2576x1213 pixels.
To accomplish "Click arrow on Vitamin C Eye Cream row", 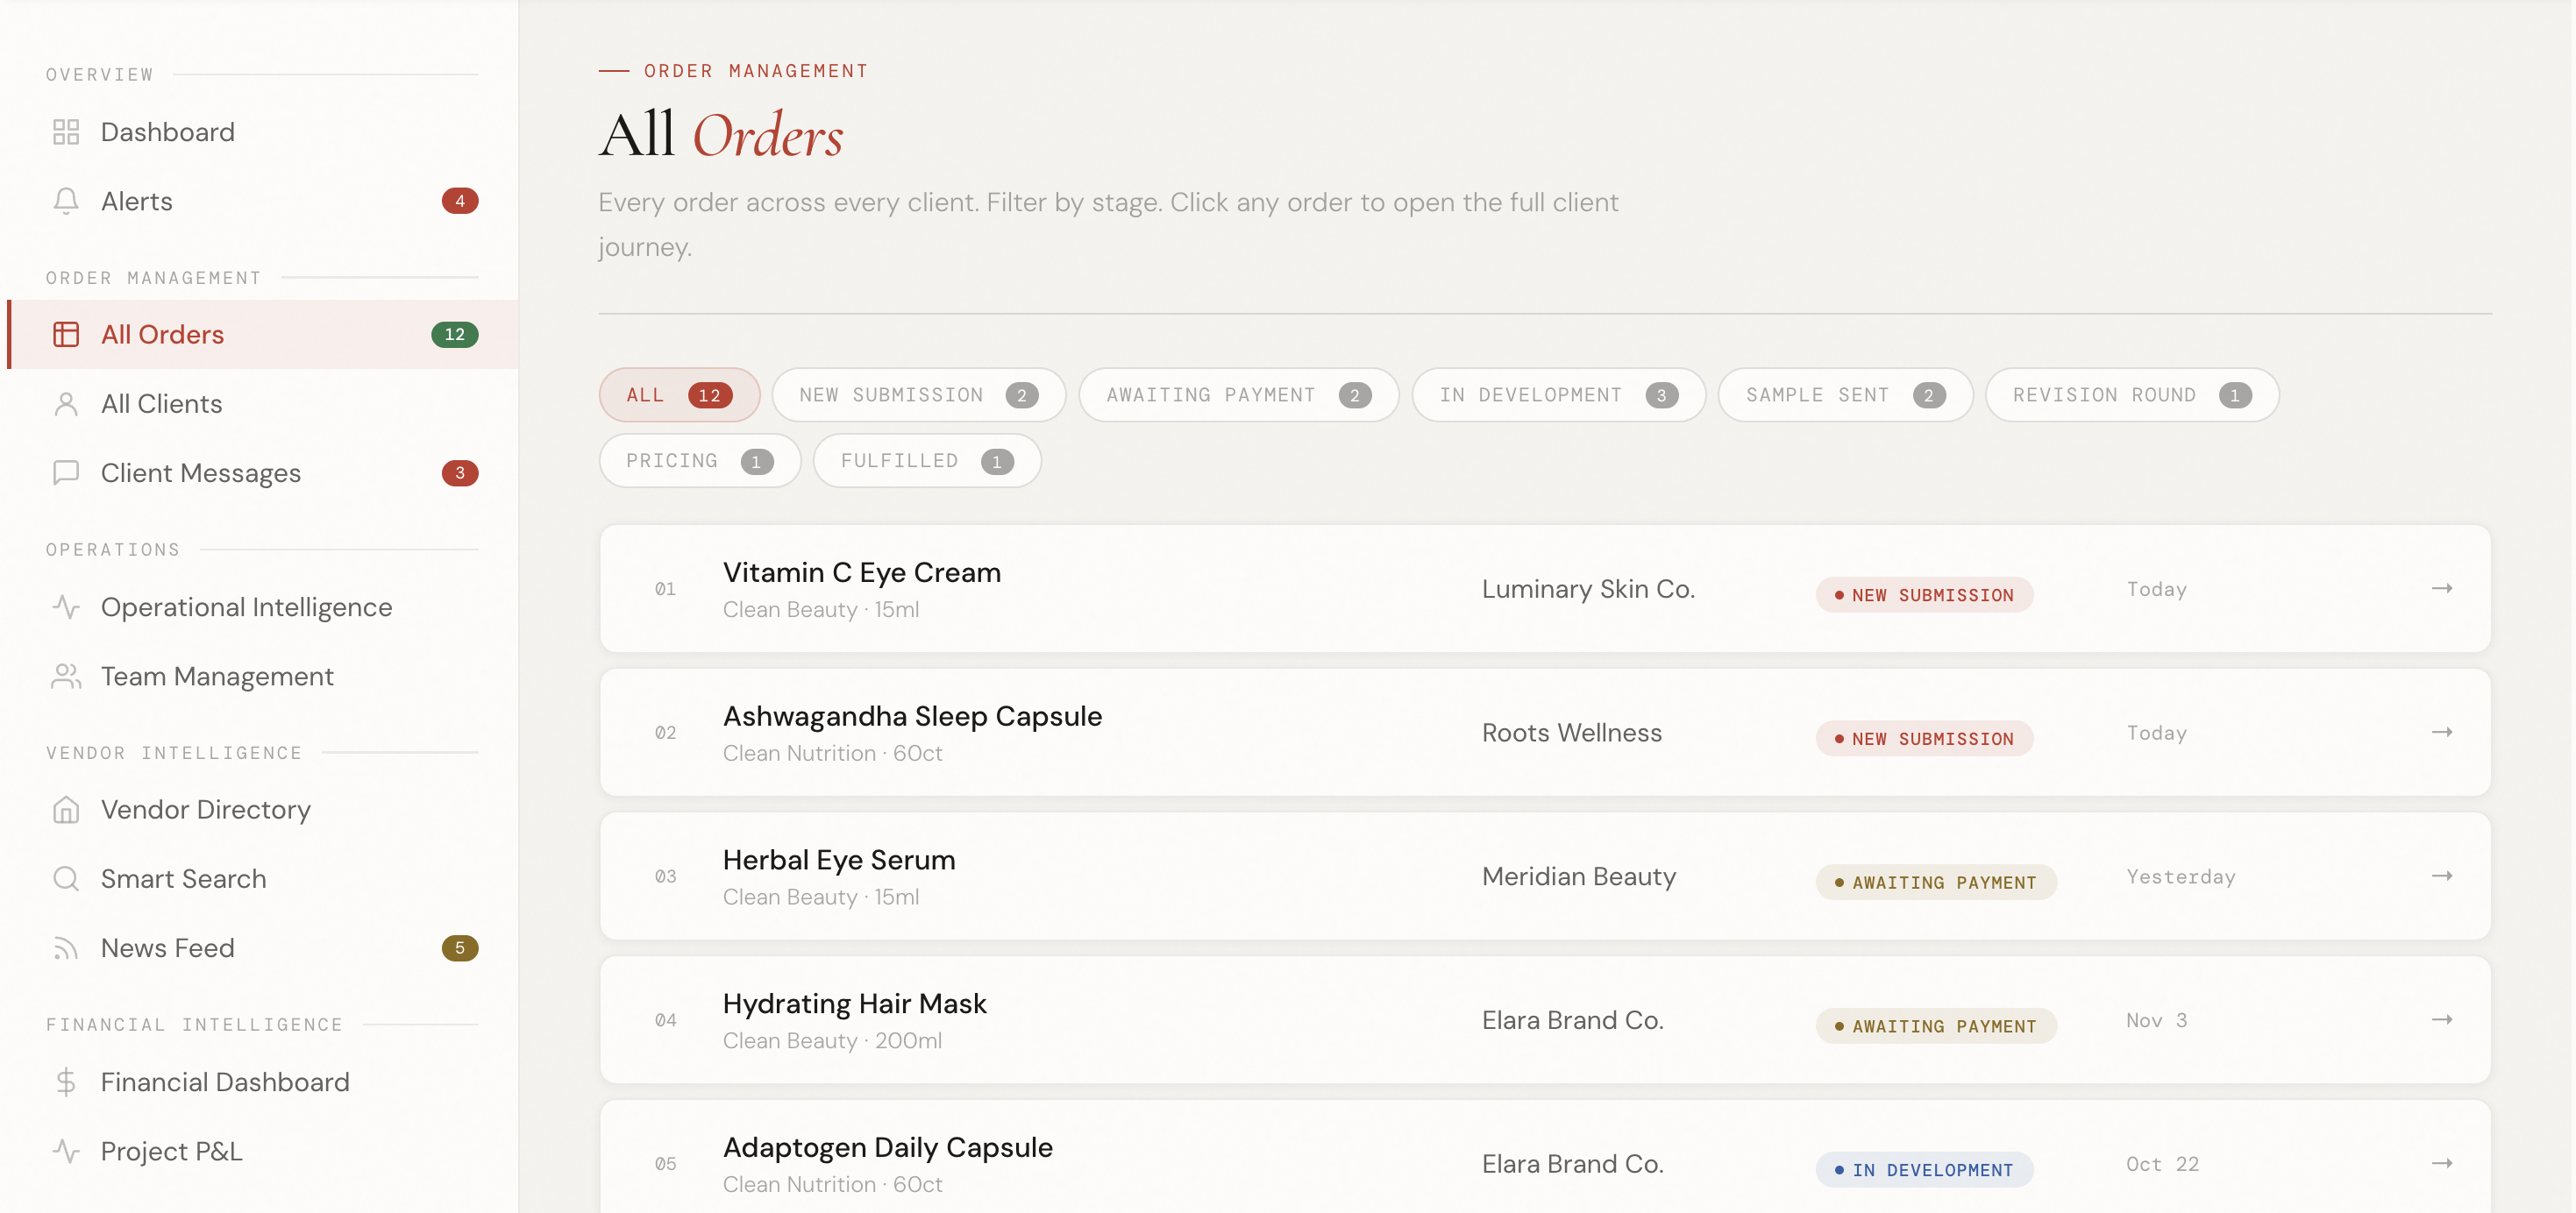I will coord(2442,588).
